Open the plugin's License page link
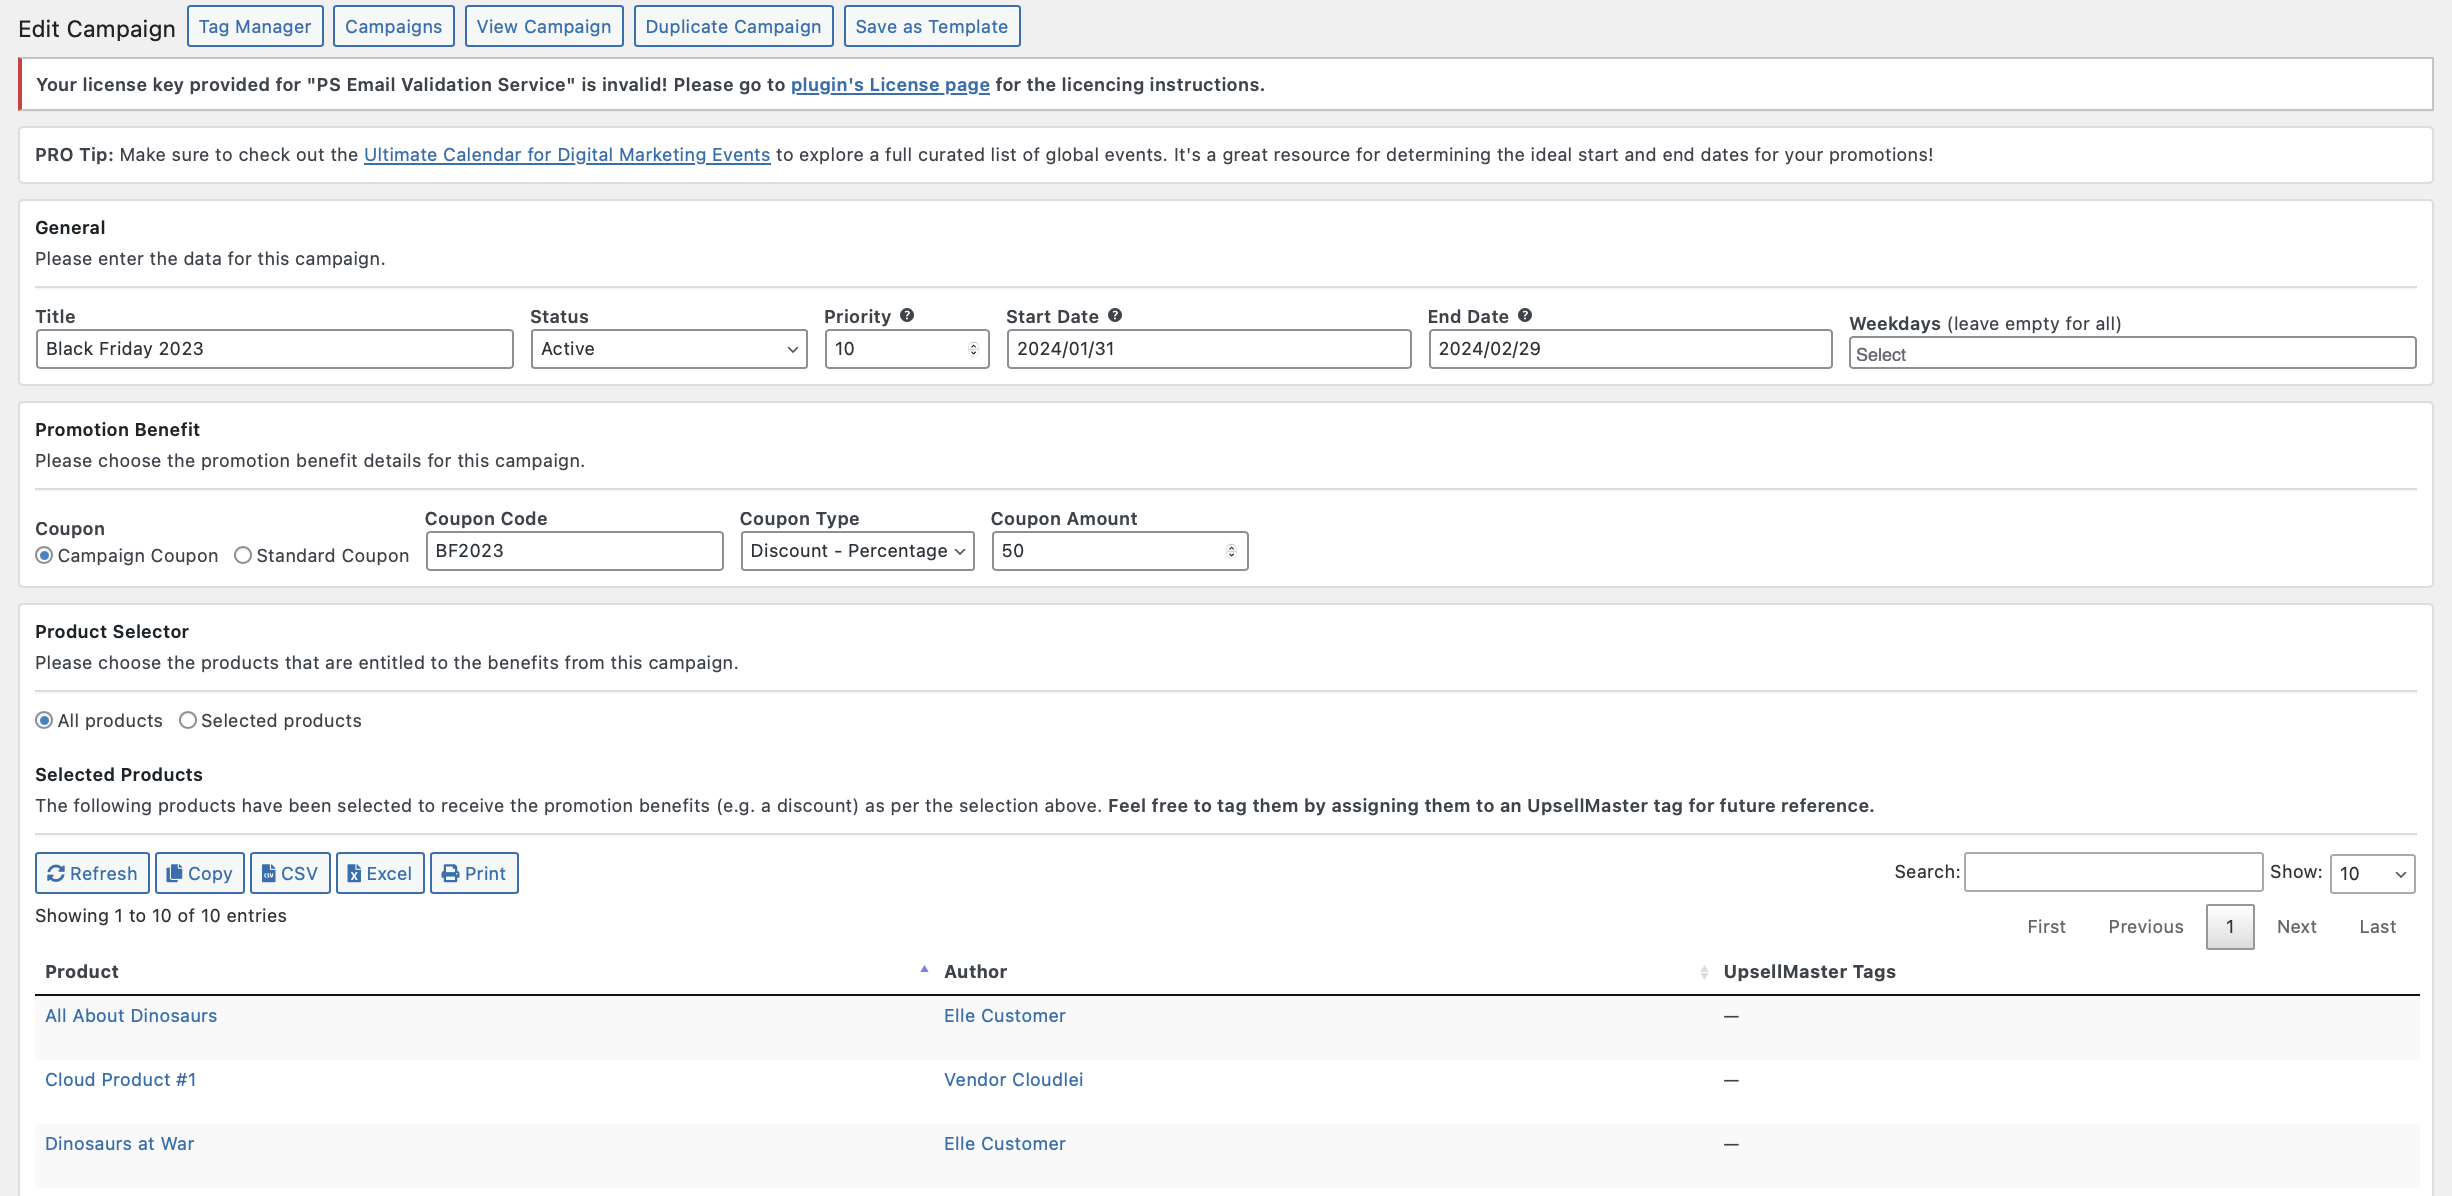 [890, 85]
